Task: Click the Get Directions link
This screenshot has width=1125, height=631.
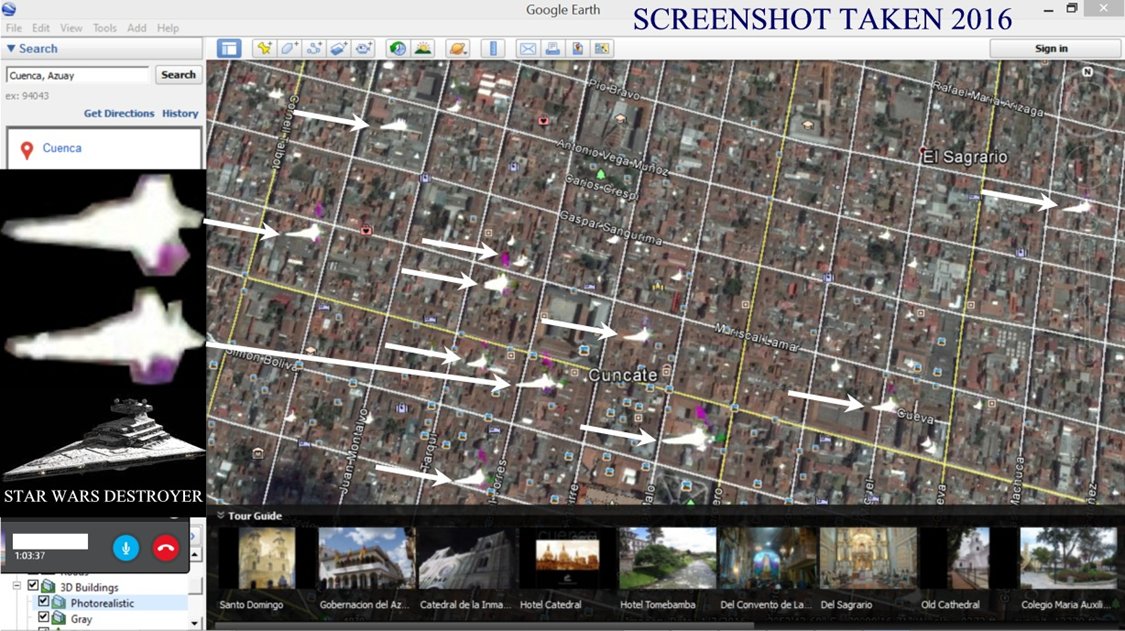Action: point(119,113)
